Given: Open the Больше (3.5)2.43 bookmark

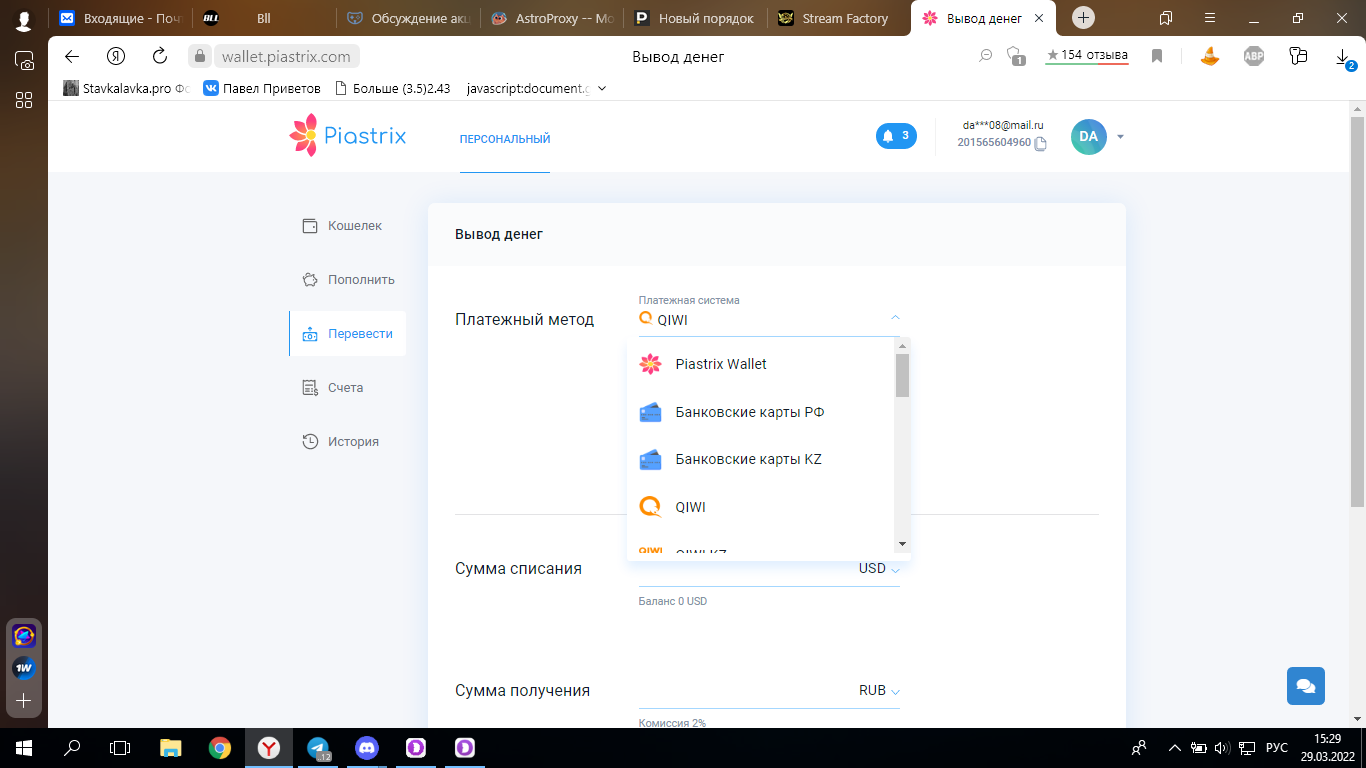Looking at the screenshot, I should coord(394,88).
